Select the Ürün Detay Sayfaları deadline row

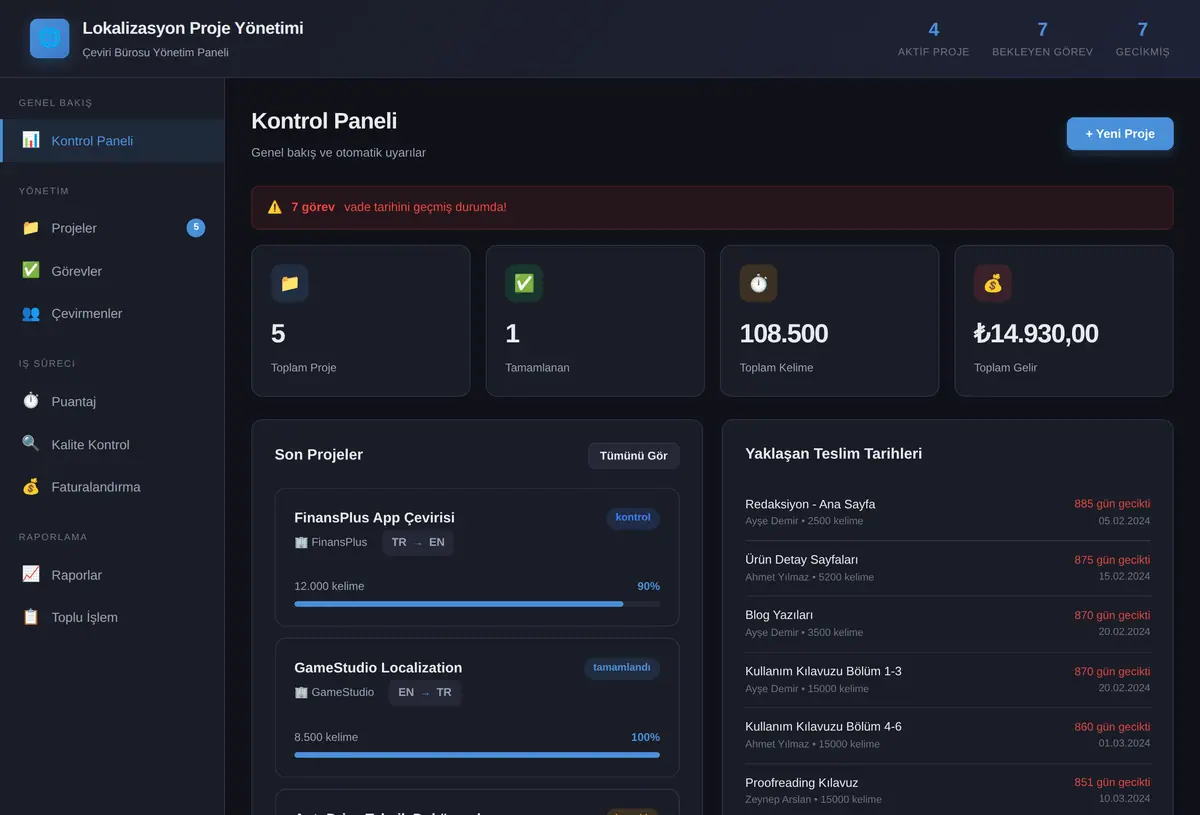coord(948,568)
